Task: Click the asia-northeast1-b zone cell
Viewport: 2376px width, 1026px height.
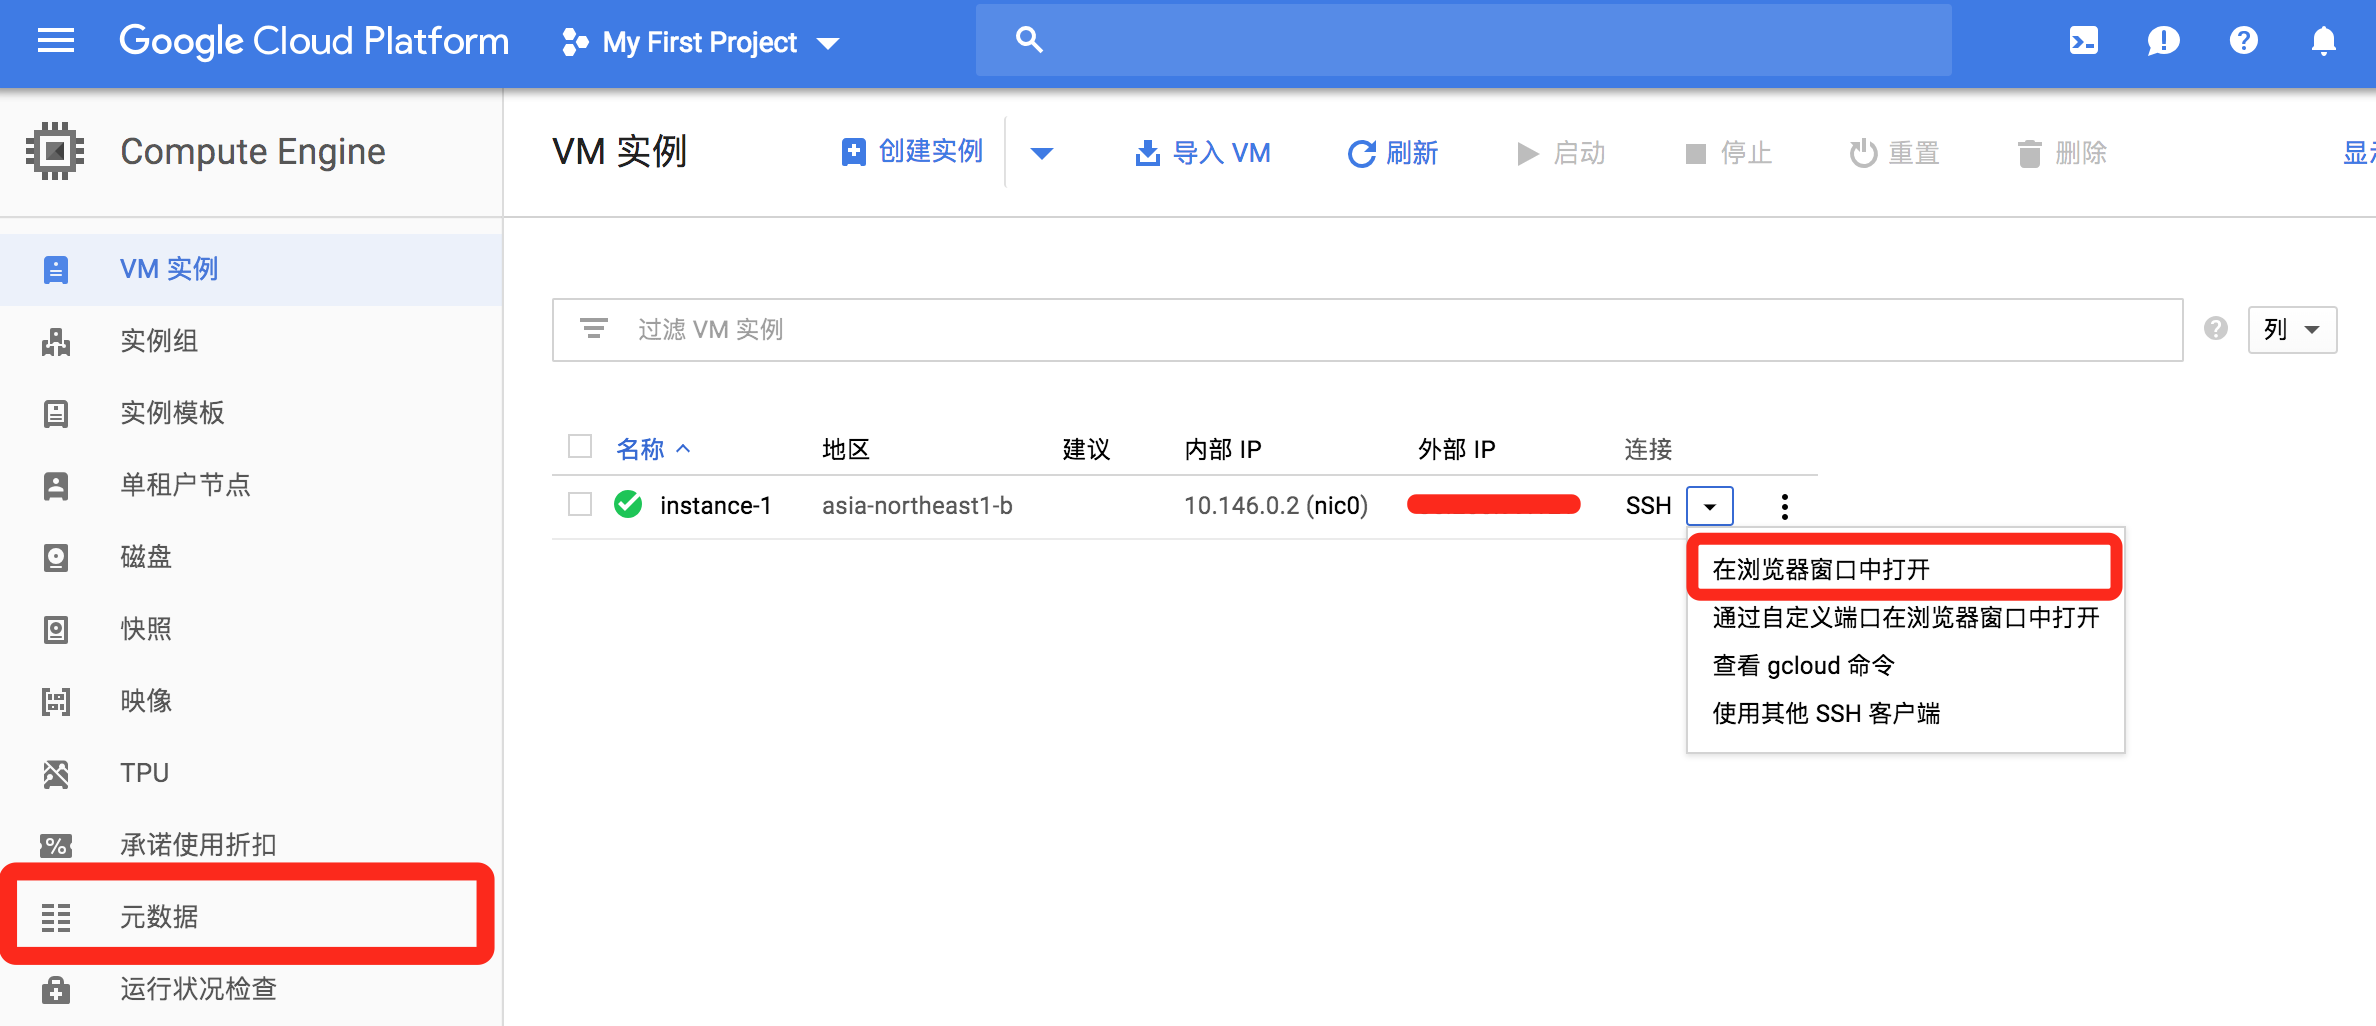Action: pos(917,506)
